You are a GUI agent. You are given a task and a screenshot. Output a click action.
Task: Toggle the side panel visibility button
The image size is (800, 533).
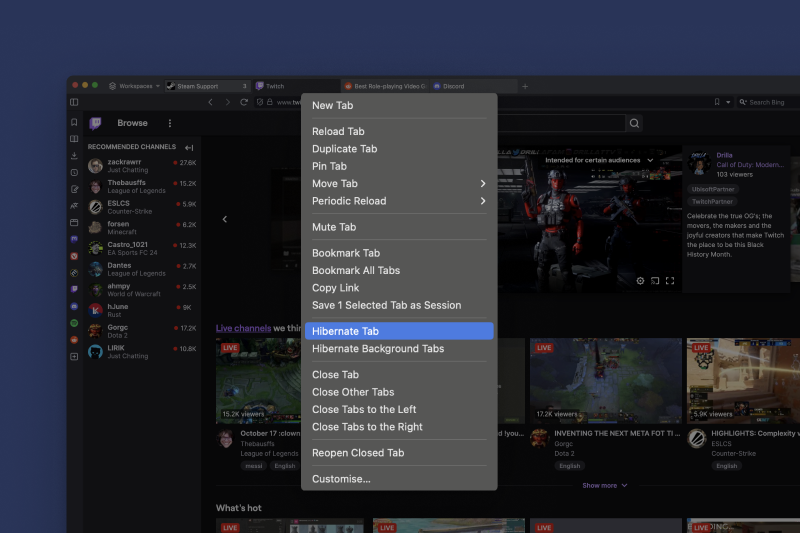point(74,102)
